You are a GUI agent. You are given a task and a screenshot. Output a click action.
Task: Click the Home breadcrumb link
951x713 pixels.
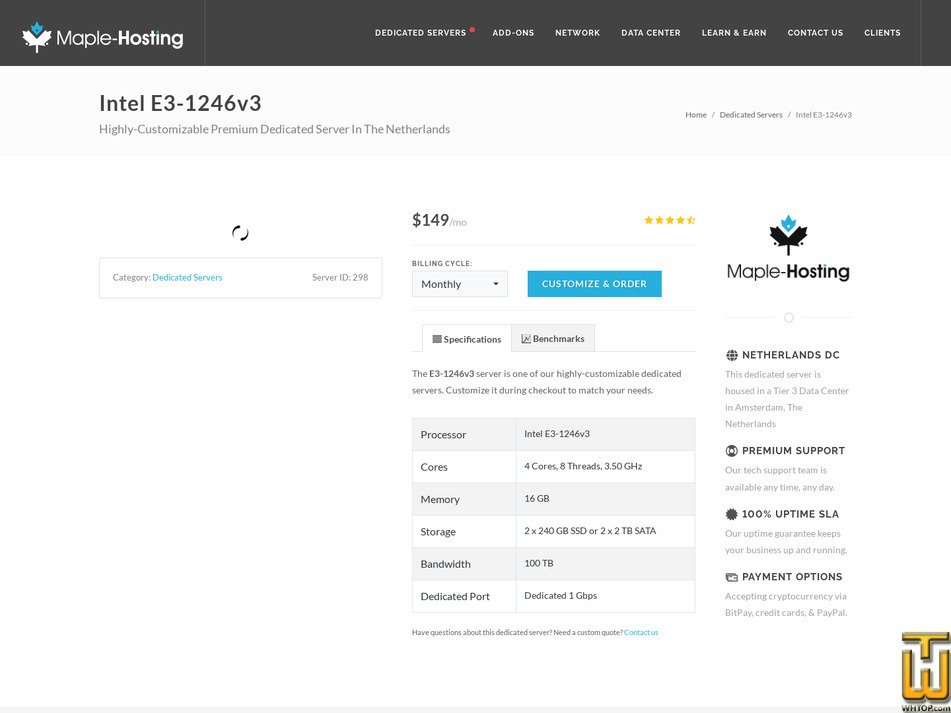click(x=696, y=115)
